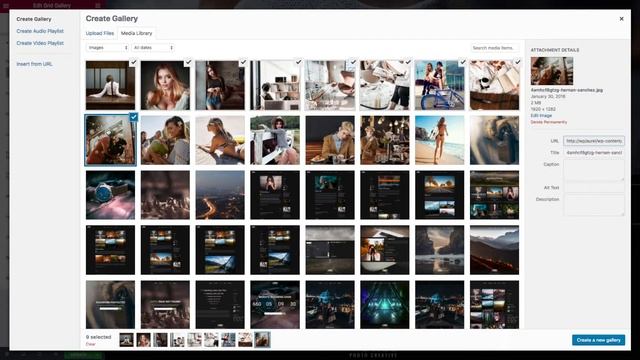Click the last thumbnail in the selection strip
This screenshot has width=640, height=360.
262,340
